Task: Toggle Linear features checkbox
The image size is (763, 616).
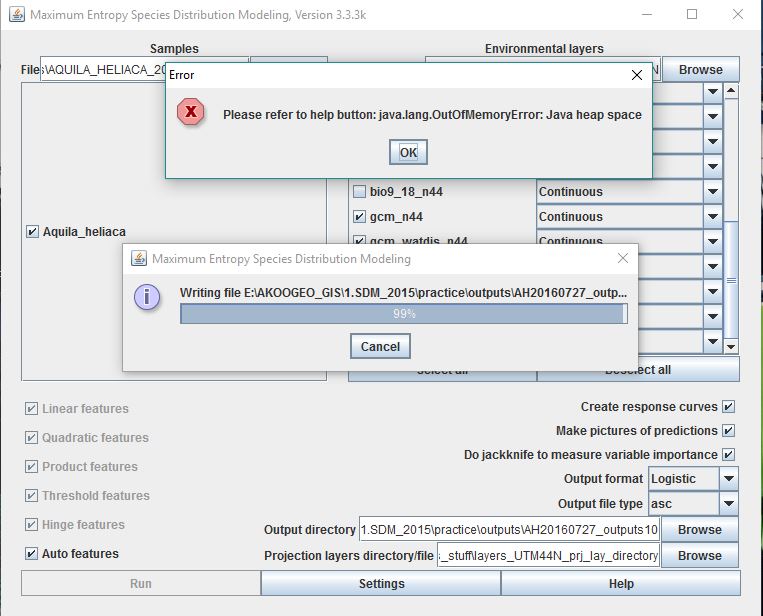Action: coord(31,408)
